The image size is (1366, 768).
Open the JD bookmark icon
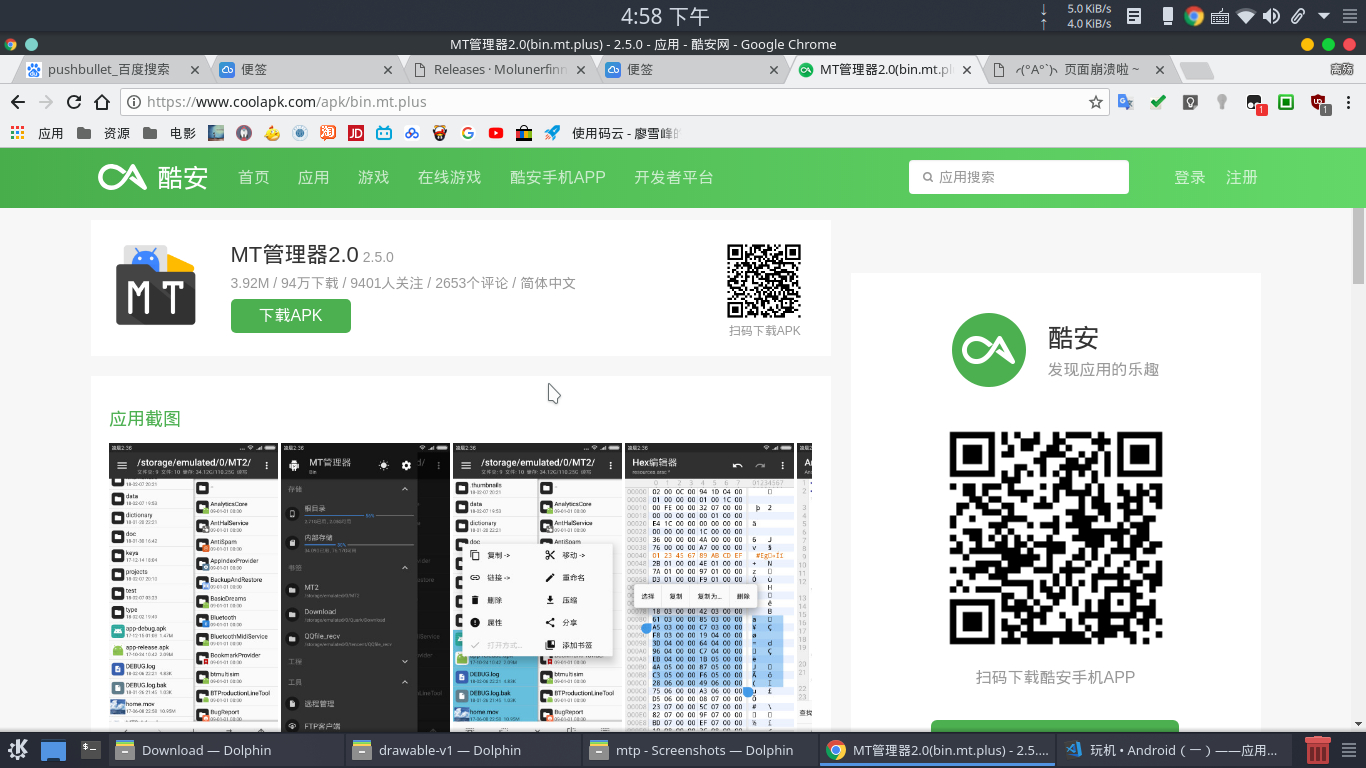coord(355,133)
